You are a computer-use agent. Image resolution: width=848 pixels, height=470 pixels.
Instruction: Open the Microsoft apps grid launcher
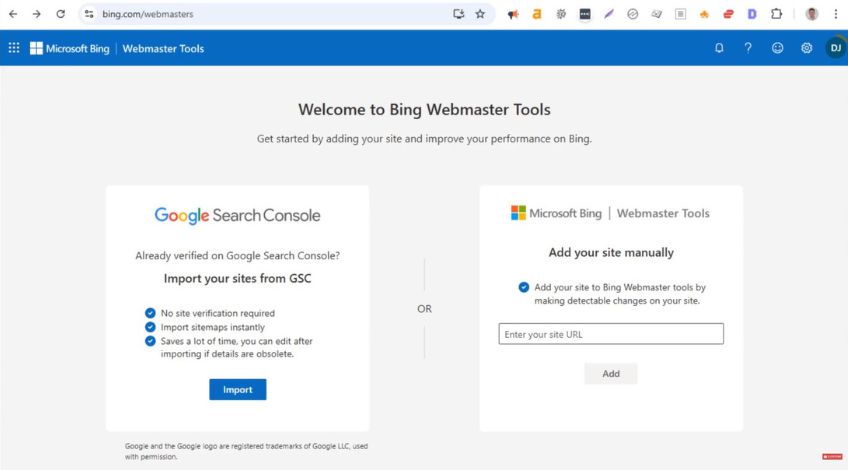point(14,48)
